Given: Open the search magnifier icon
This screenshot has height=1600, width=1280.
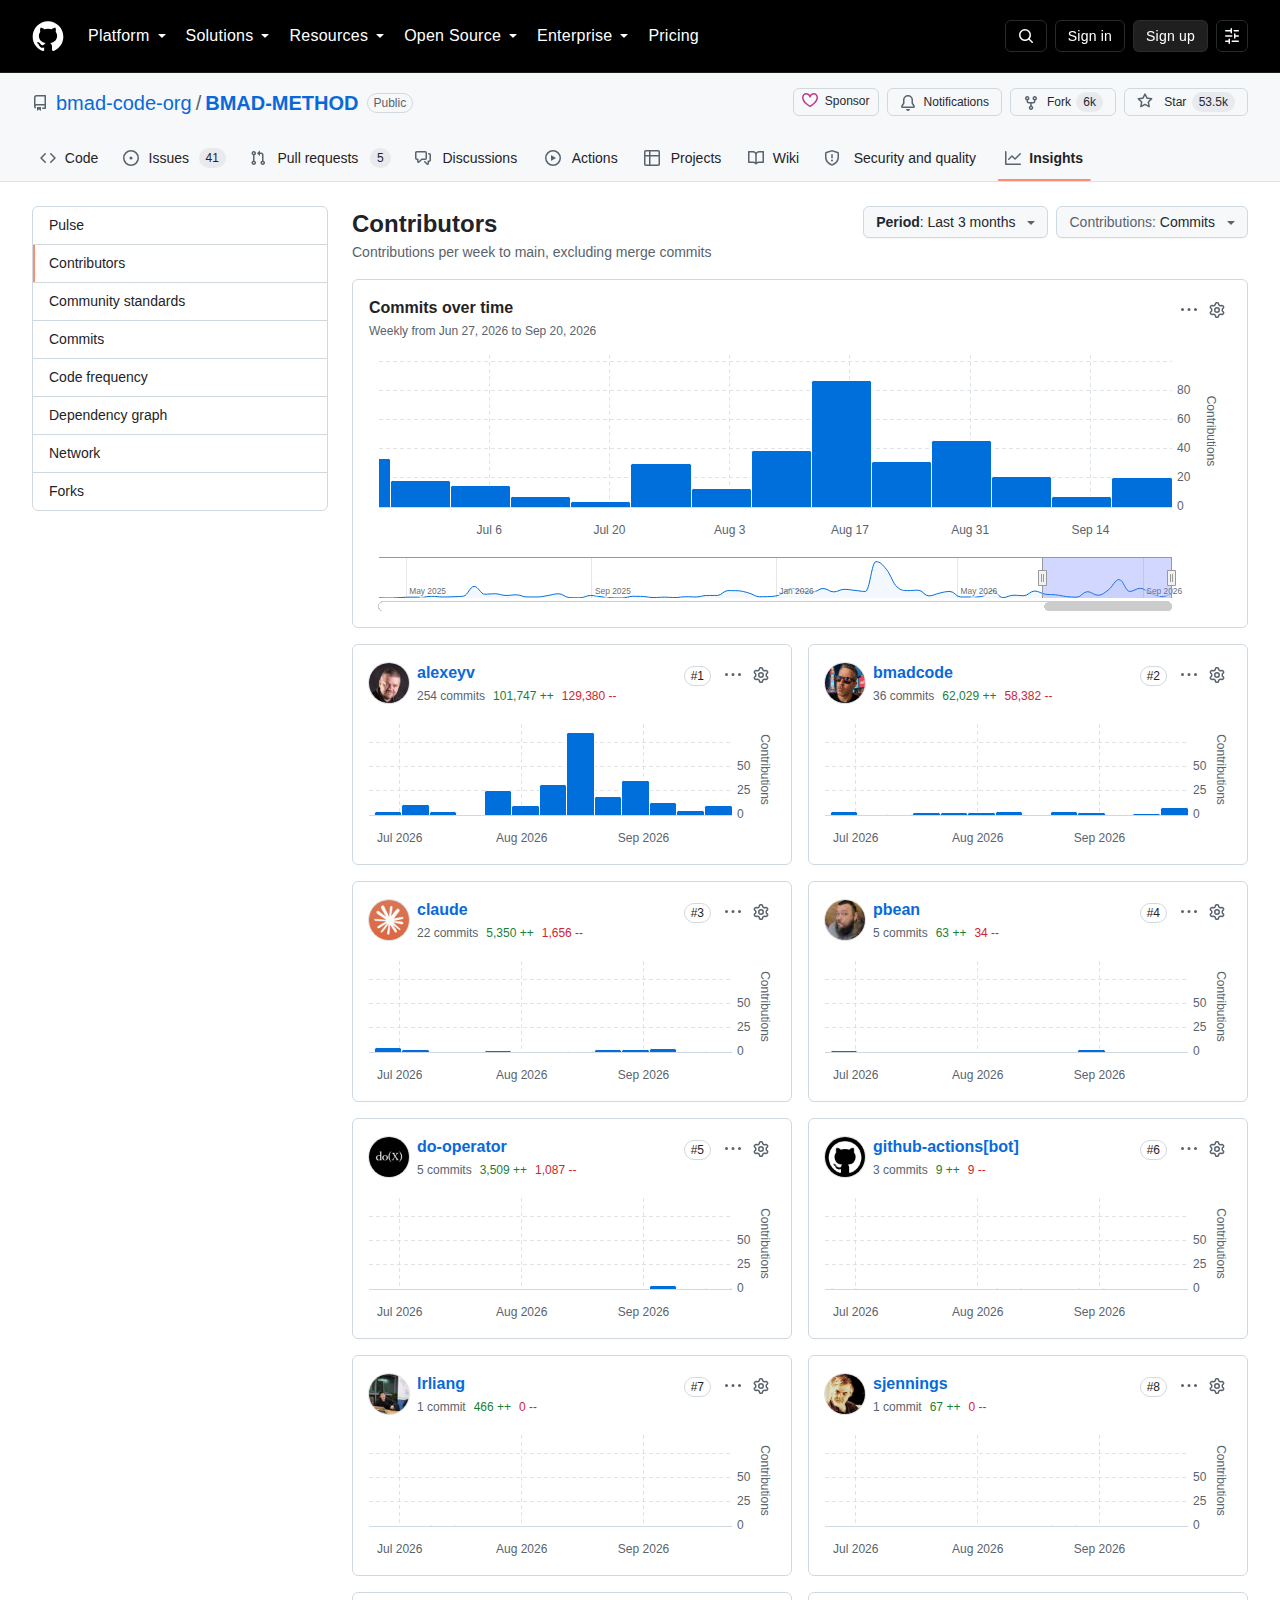Looking at the screenshot, I should click(x=1026, y=36).
